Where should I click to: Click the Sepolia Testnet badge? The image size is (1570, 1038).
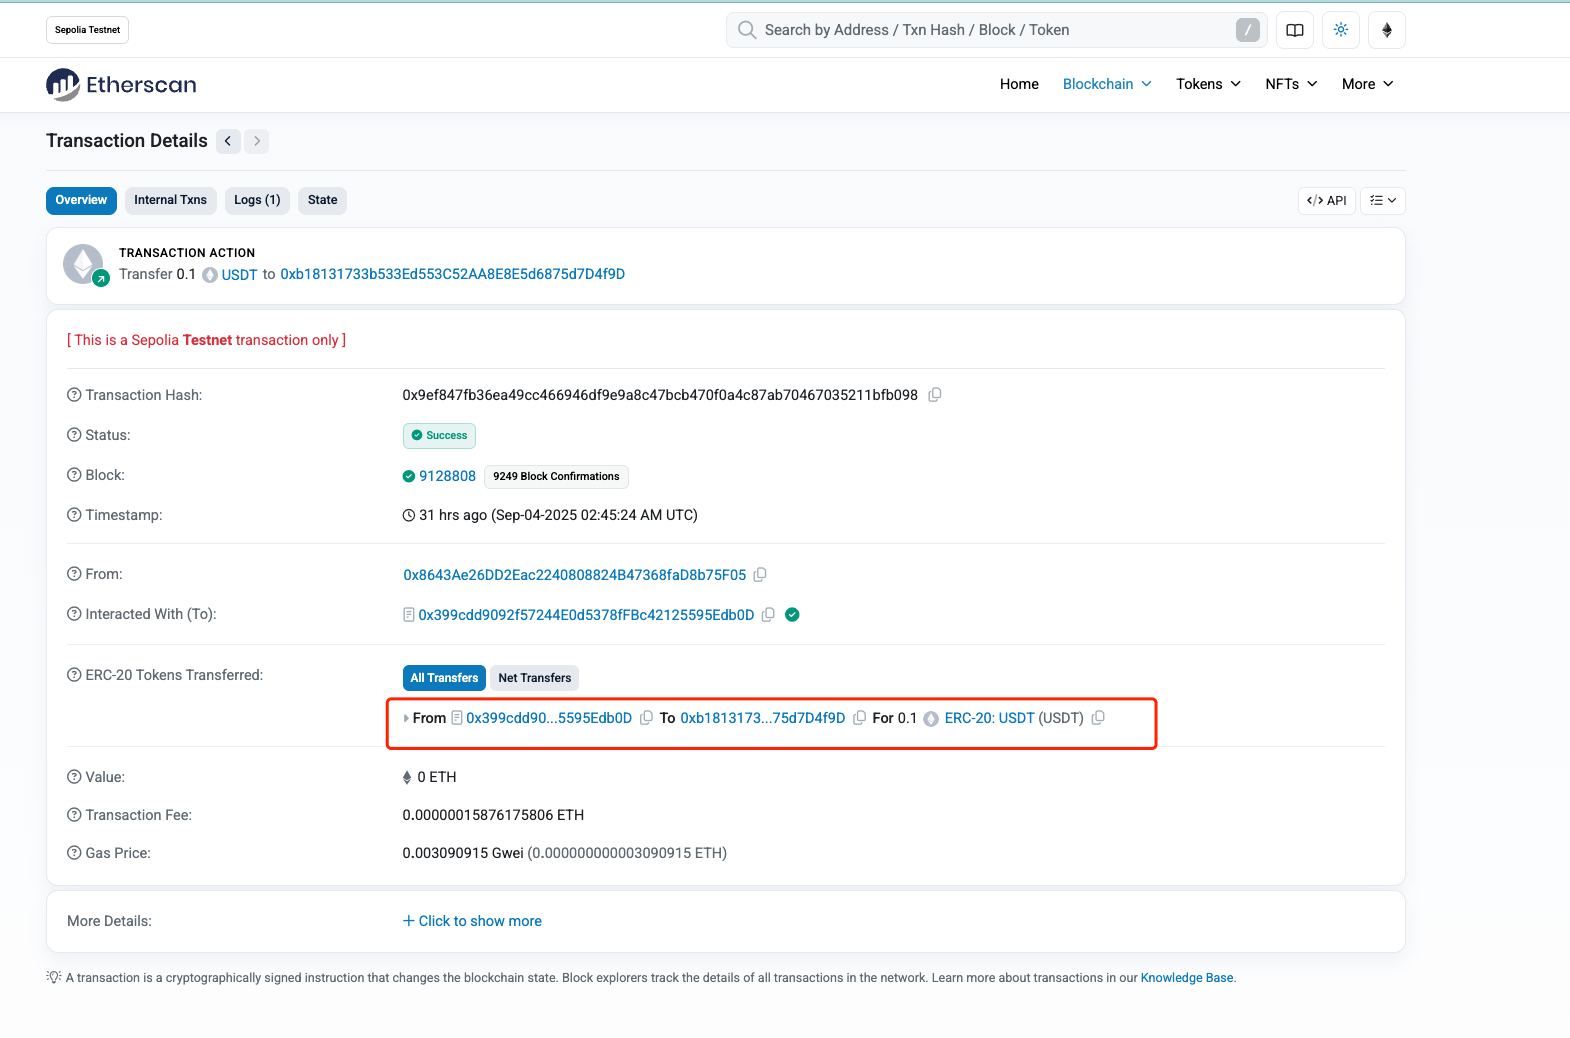87,30
